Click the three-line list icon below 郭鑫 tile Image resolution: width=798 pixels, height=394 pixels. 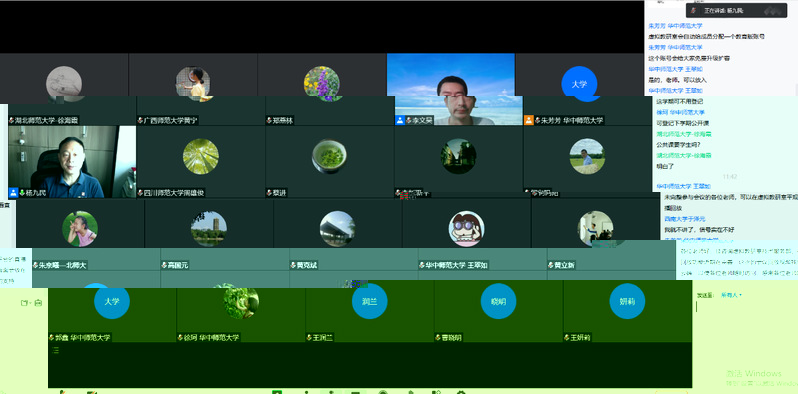tap(55, 350)
